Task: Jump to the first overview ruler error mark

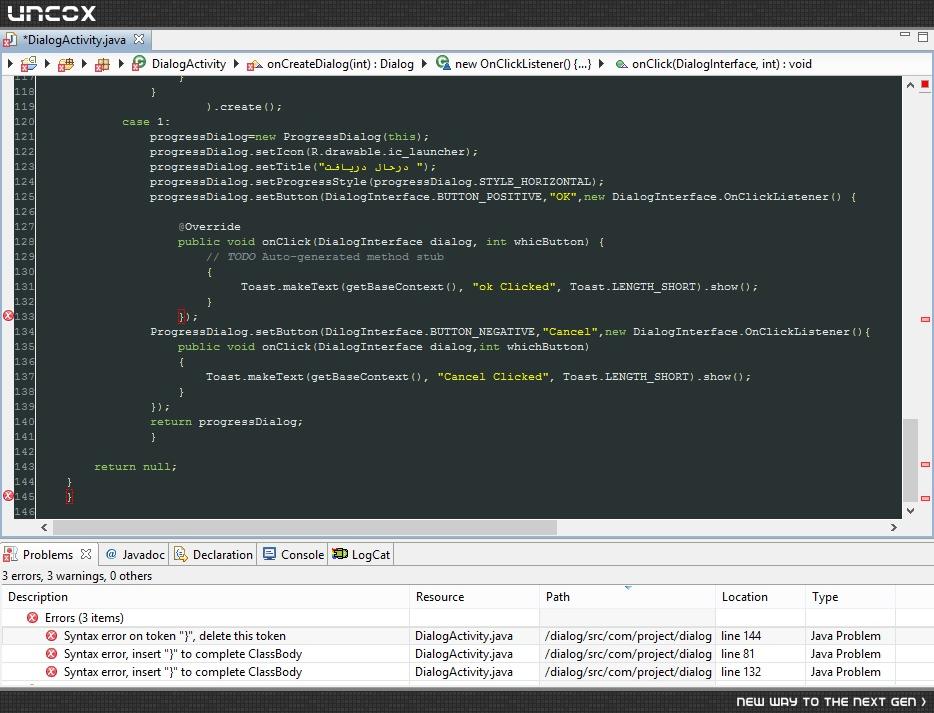Action: (925, 320)
